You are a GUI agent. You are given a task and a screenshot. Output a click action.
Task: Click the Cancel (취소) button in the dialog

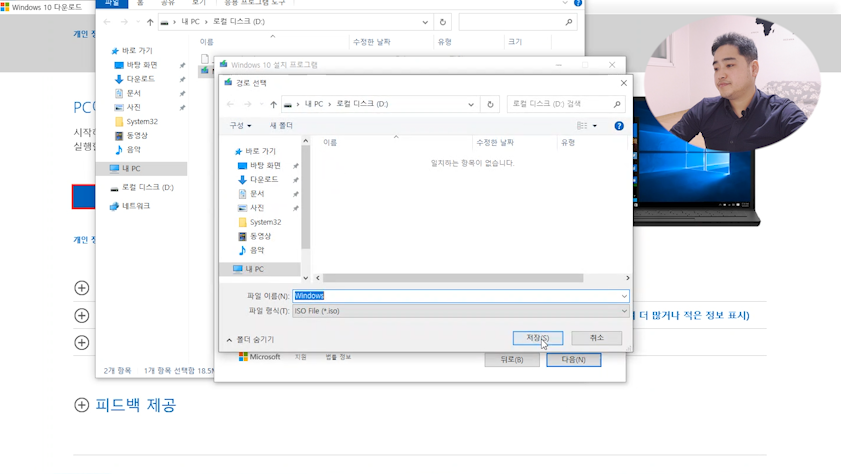pyautogui.click(x=596, y=338)
